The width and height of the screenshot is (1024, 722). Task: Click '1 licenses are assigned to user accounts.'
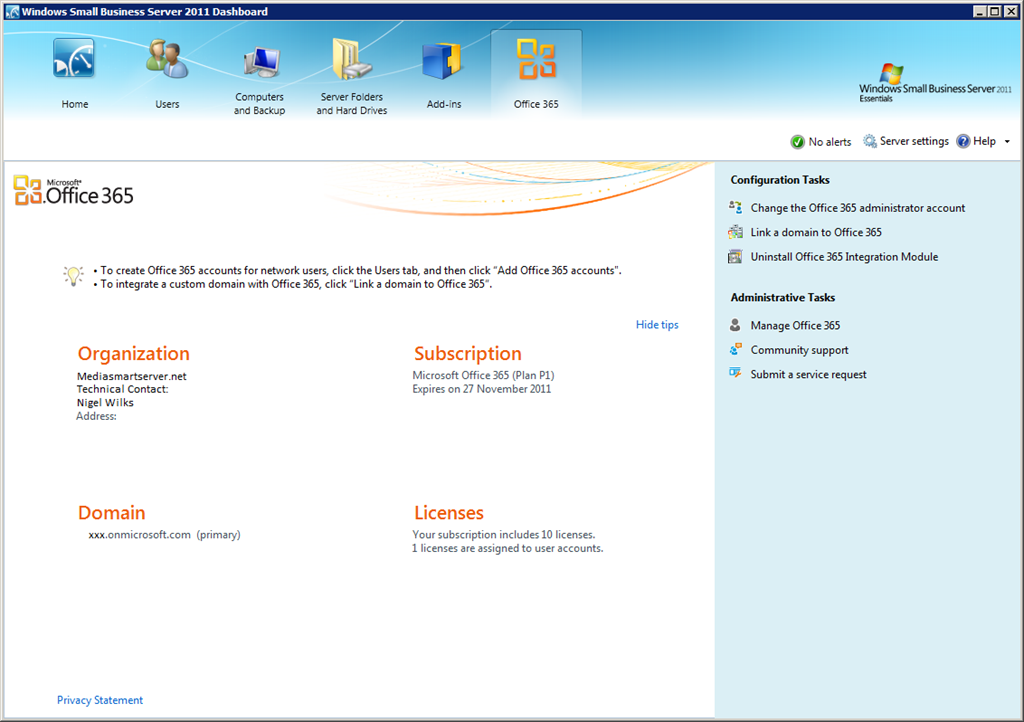[507, 548]
